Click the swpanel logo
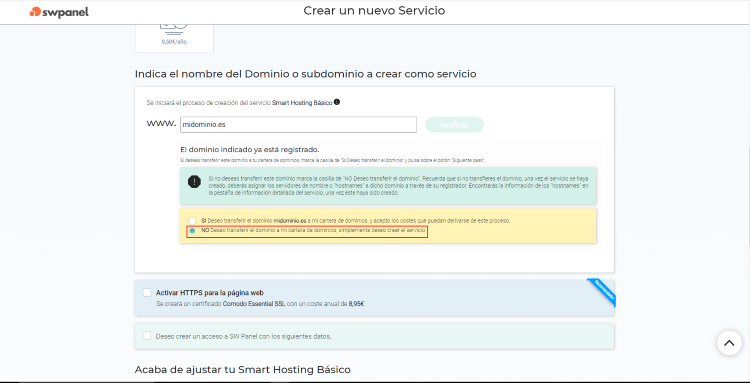 [x=59, y=11]
